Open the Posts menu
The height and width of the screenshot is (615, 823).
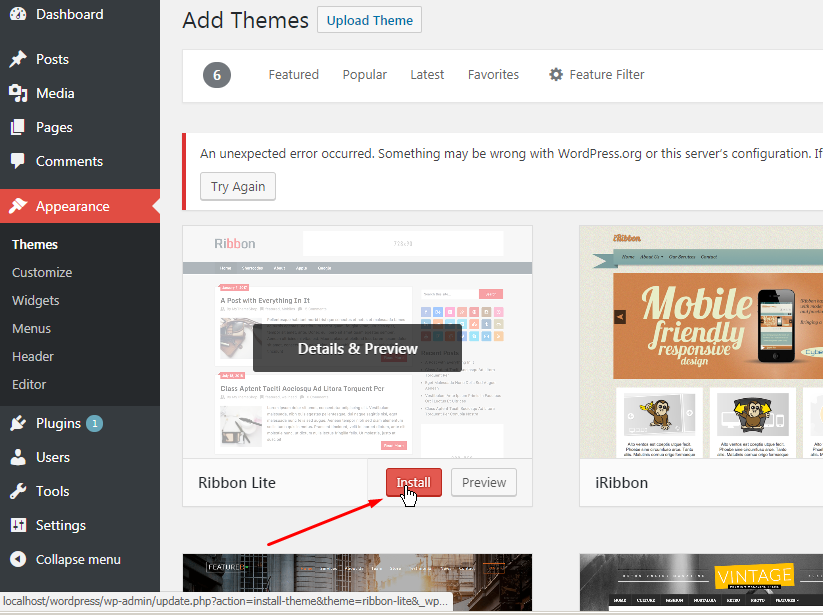pos(80,59)
